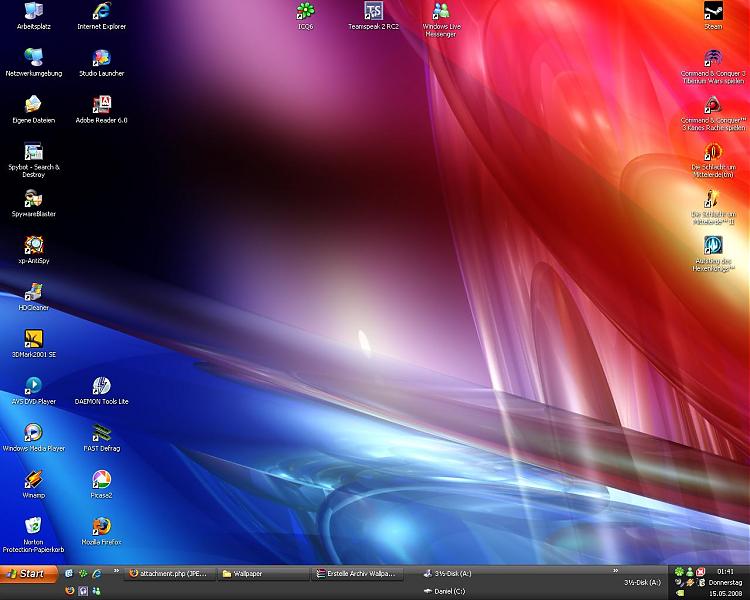Select the Adobe Reader 6.0 icon
This screenshot has width=750, height=600.
pyautogui.click(x=101, y=105)
